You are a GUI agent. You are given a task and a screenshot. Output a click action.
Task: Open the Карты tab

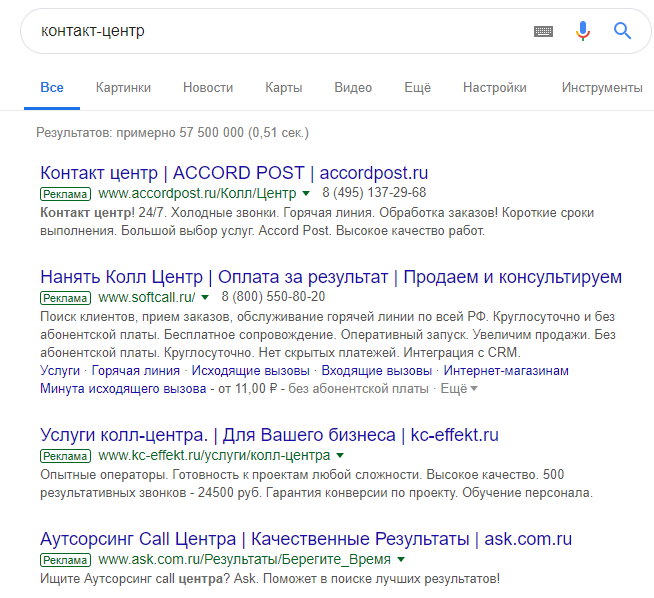point(284,88)
